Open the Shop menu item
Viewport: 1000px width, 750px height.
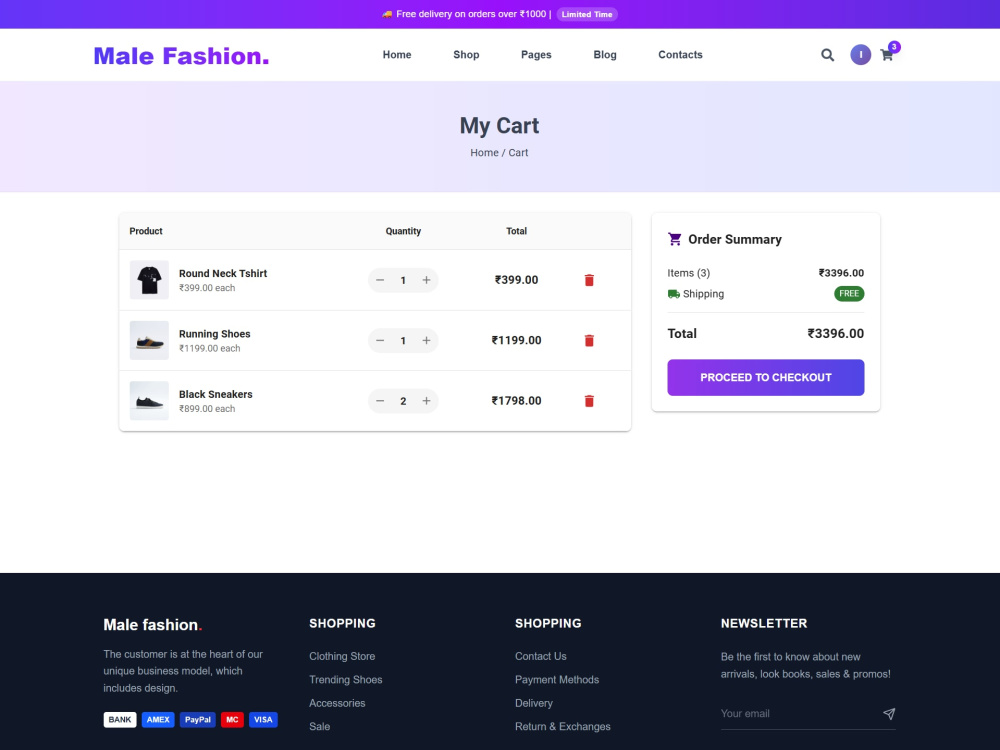pos(466,55)
